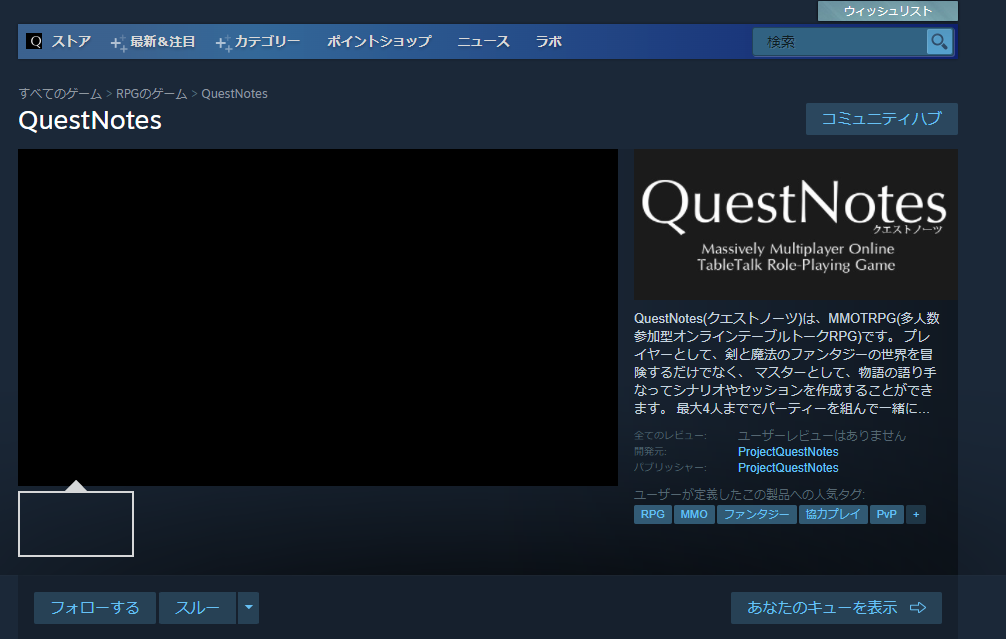Image resolution: width=1006 pixels, height=639 pixels.
Task: Select the highlighted media thumbnail
Action: [x=76, y=524]
